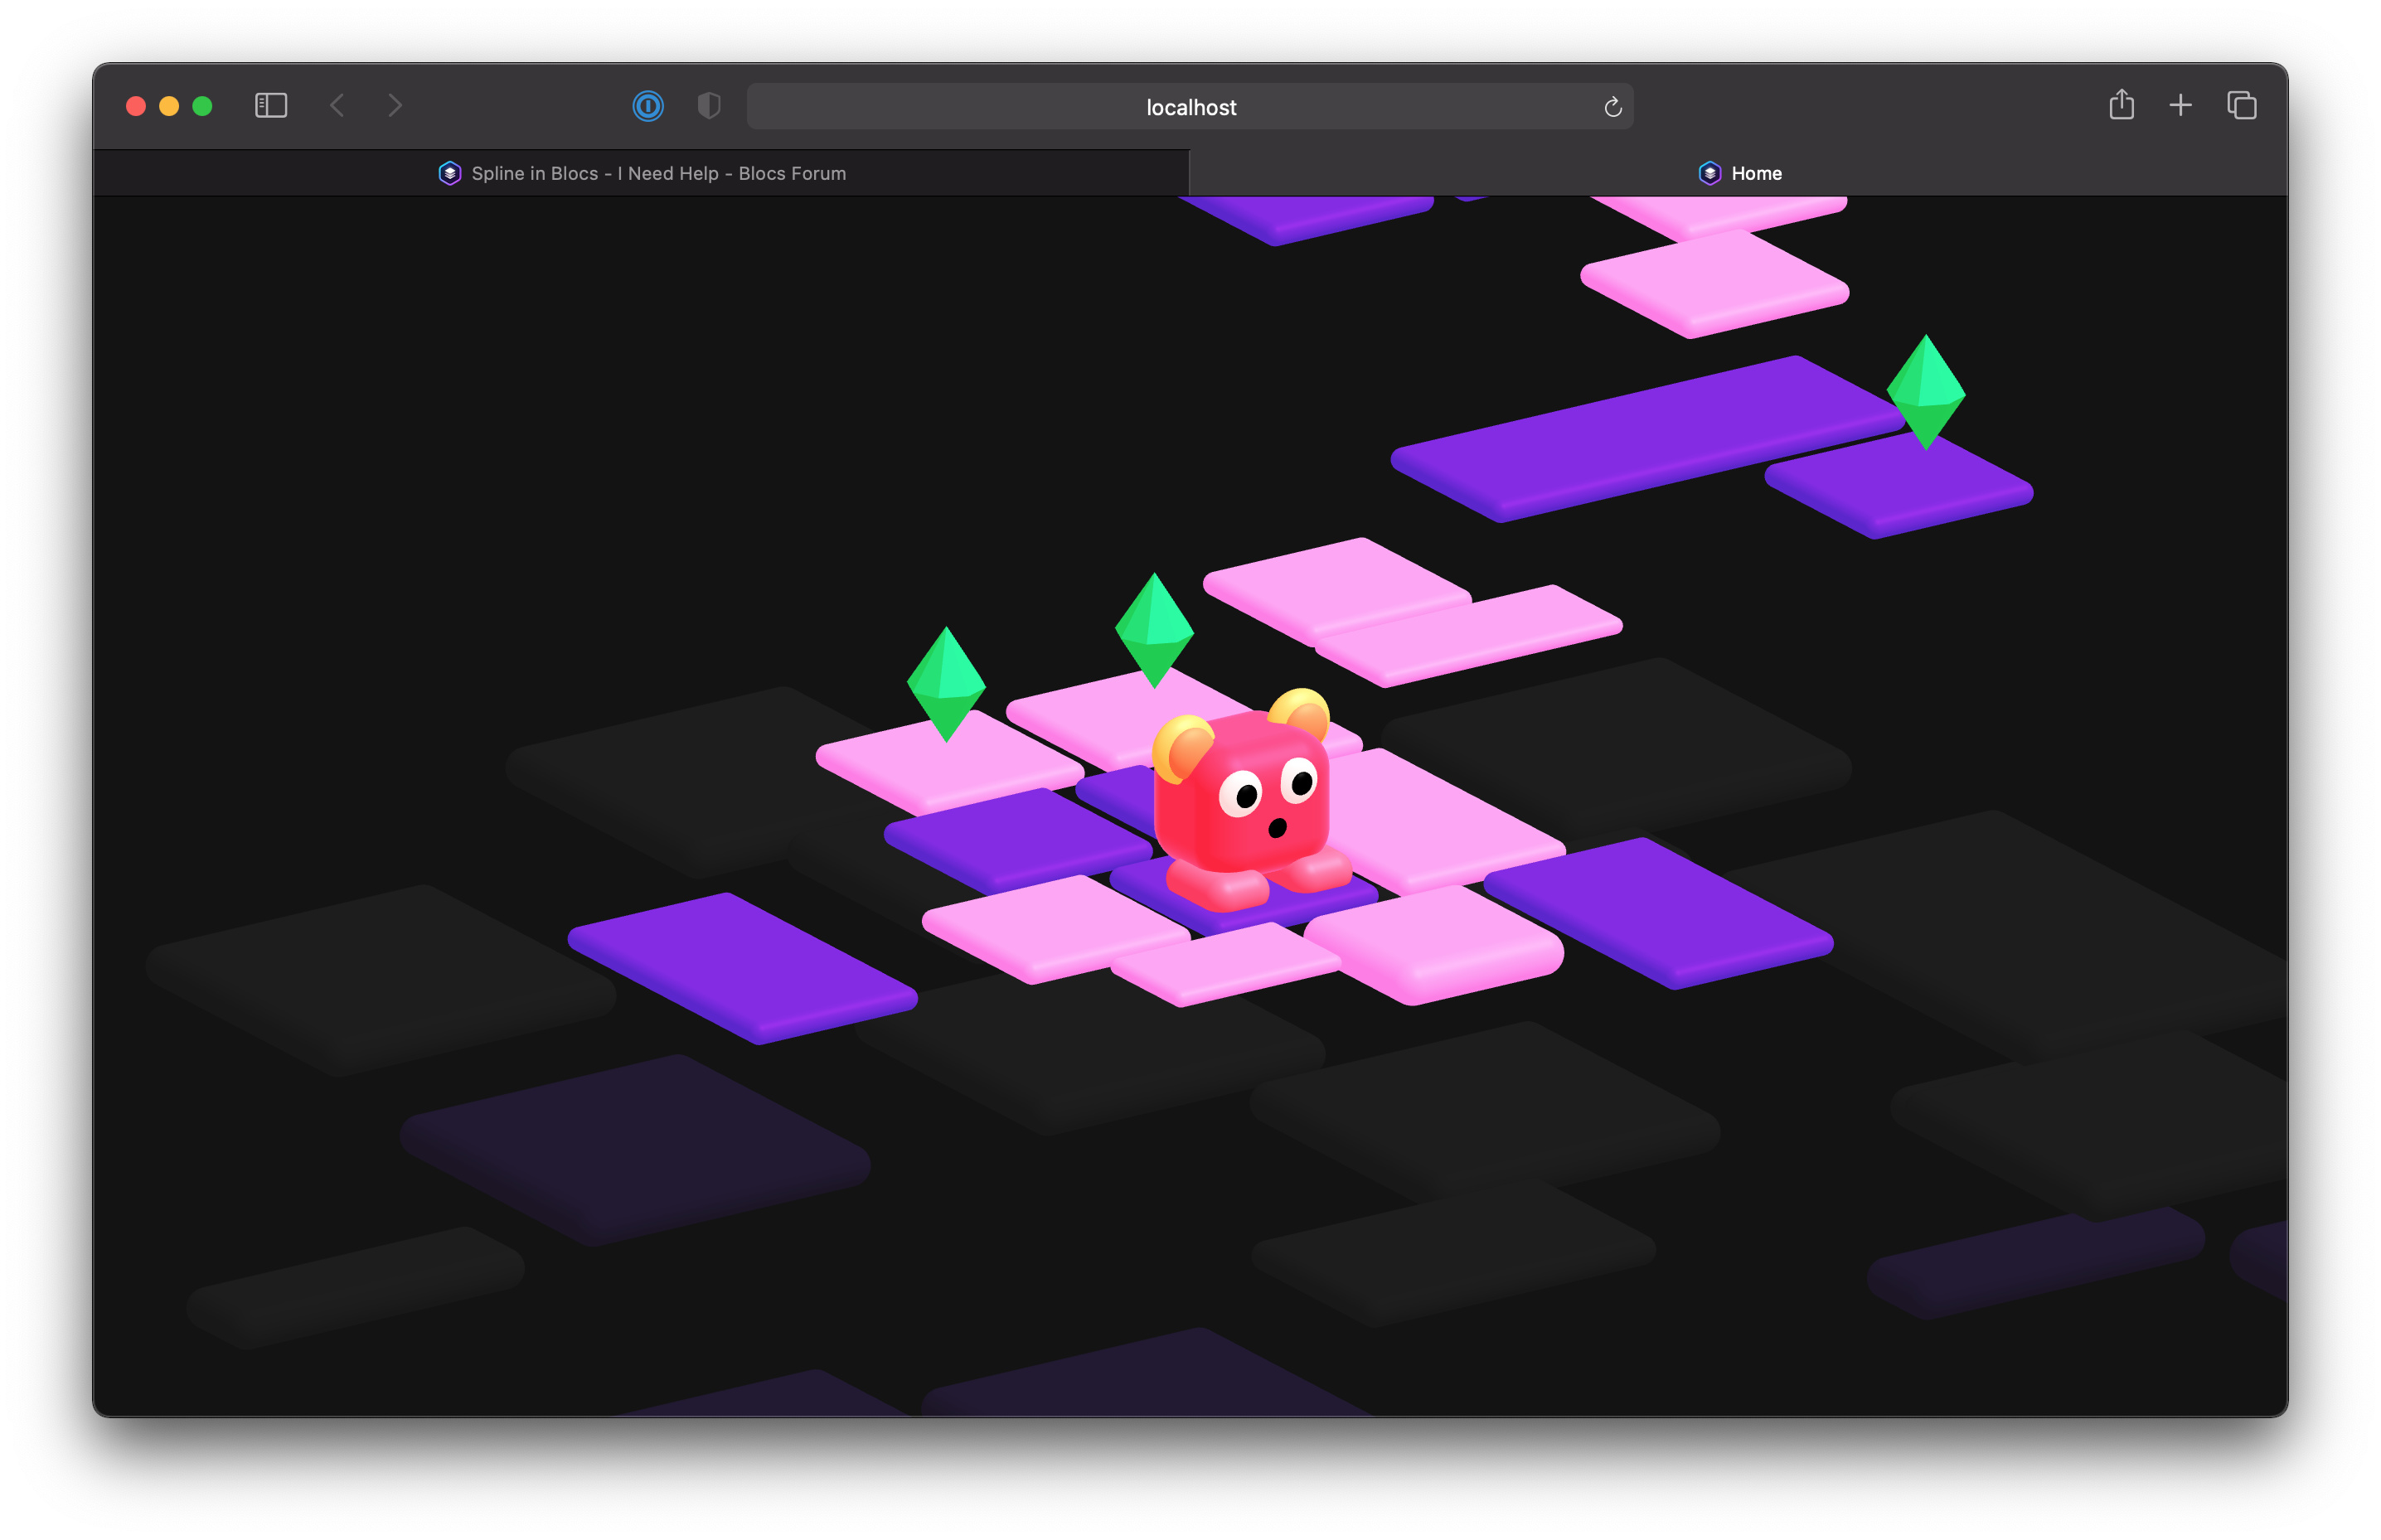Toggle the Safari sidebar icon
This screenshot has height=1540, width=2381.
coord(271,106)
